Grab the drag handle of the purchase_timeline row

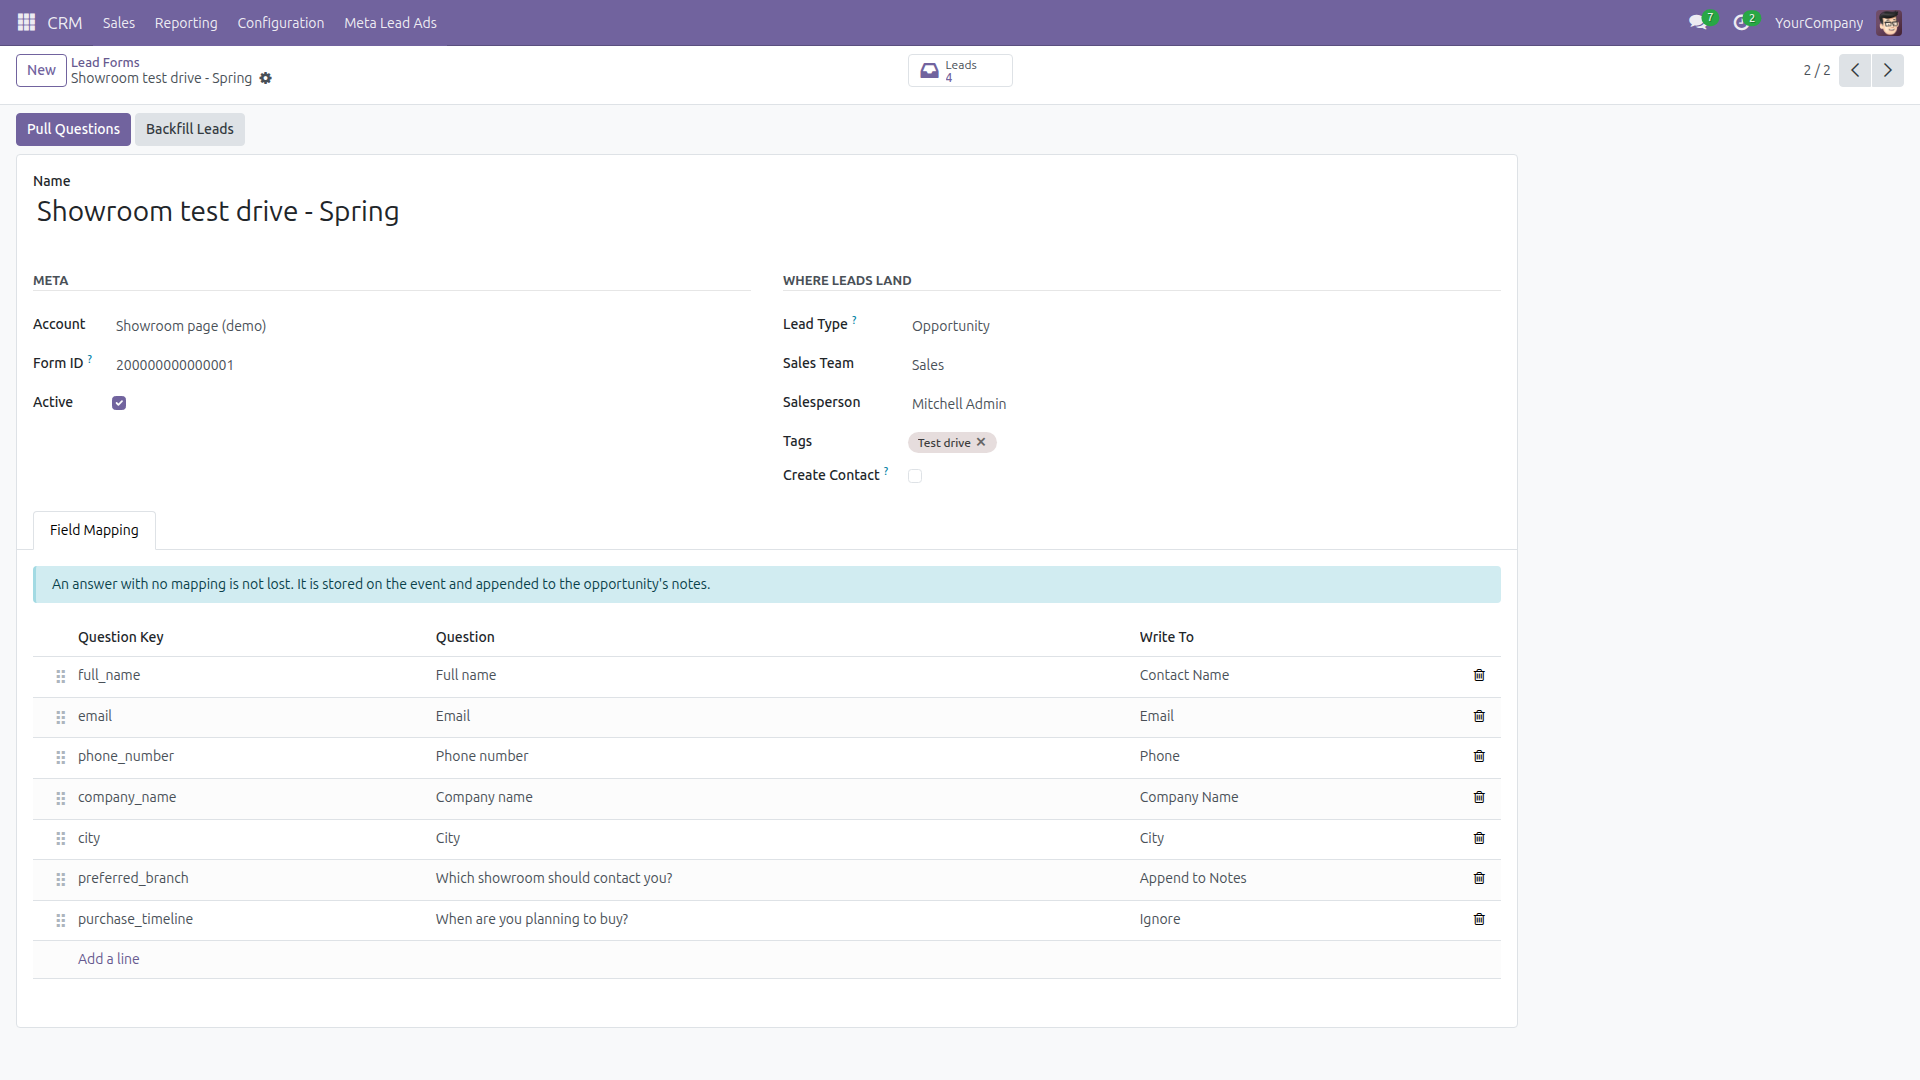coord(60,920)
